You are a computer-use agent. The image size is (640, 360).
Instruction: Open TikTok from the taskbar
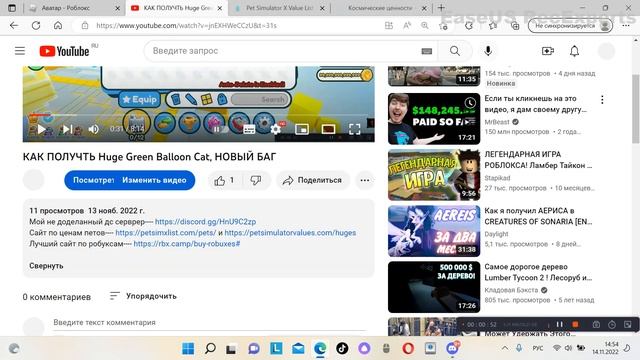coord(342,349)
